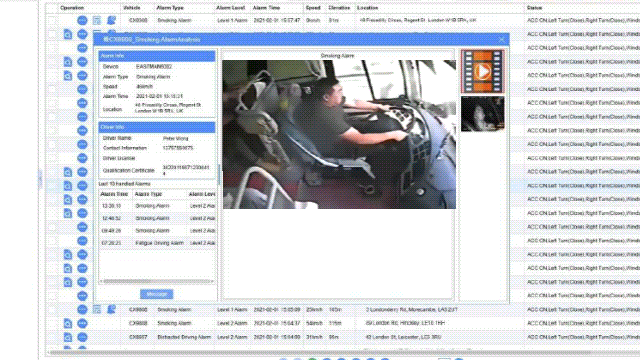Click the left arrow of handled alarms scrollbar
Viewport: 640px width, 360px height.
[x=101, y=281]
